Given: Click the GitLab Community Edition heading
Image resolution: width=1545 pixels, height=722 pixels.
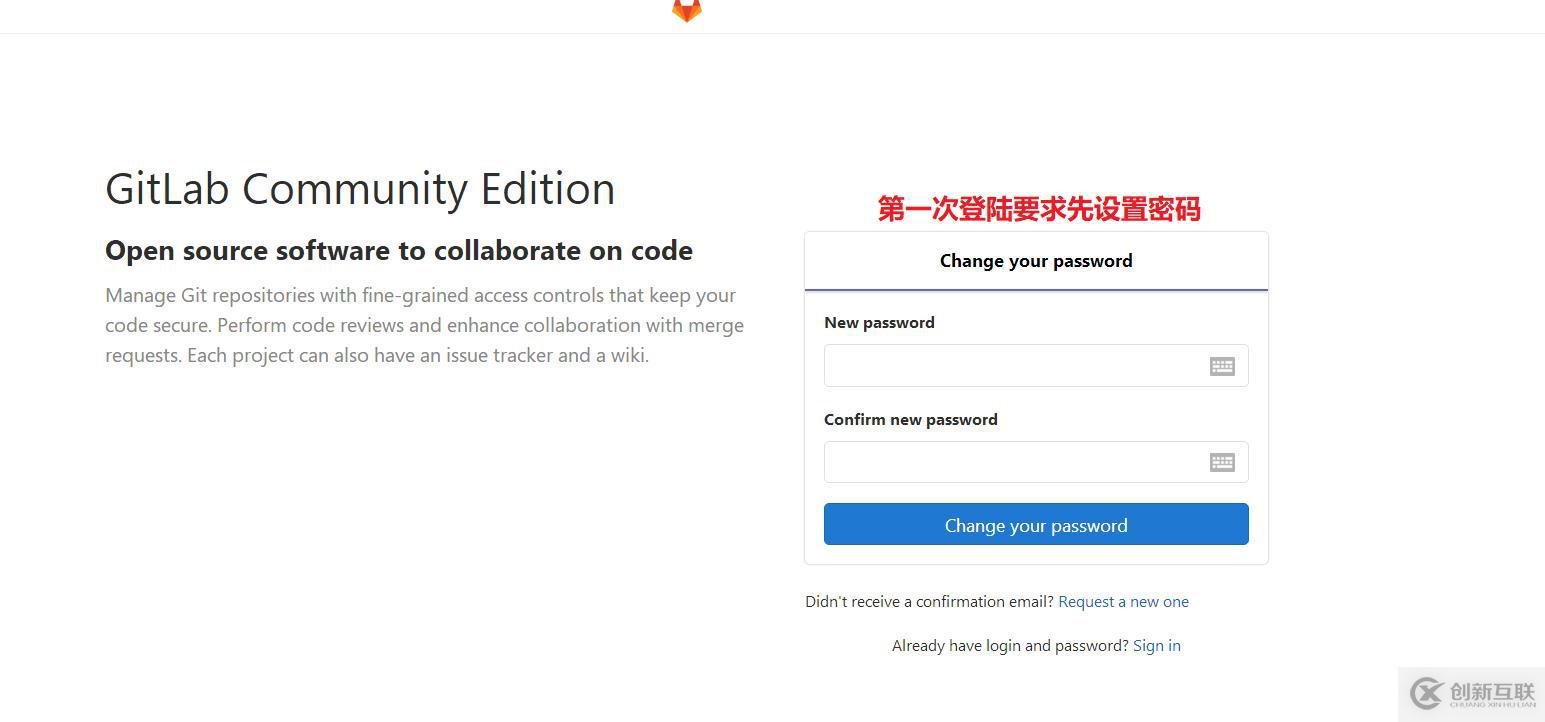Looking at the screenshot, I should click(x=360, y=189).
